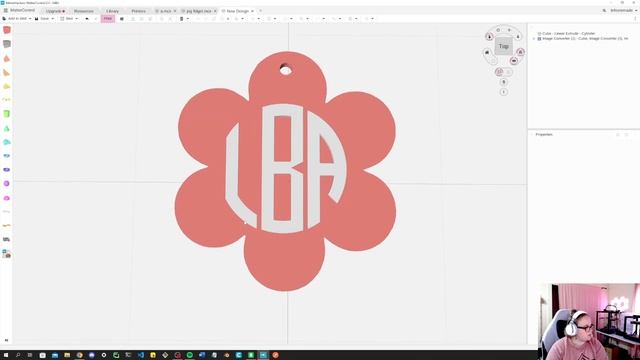Toggle the right half of view mode switch

(508, 72)
